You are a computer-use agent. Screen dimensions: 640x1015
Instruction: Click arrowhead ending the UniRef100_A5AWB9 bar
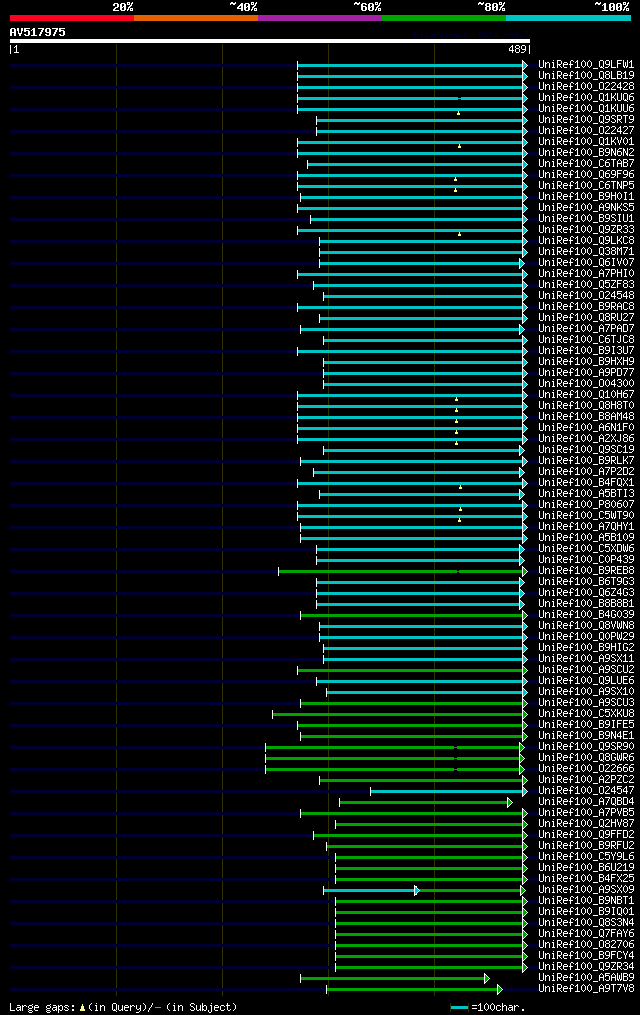pos(487,979)
